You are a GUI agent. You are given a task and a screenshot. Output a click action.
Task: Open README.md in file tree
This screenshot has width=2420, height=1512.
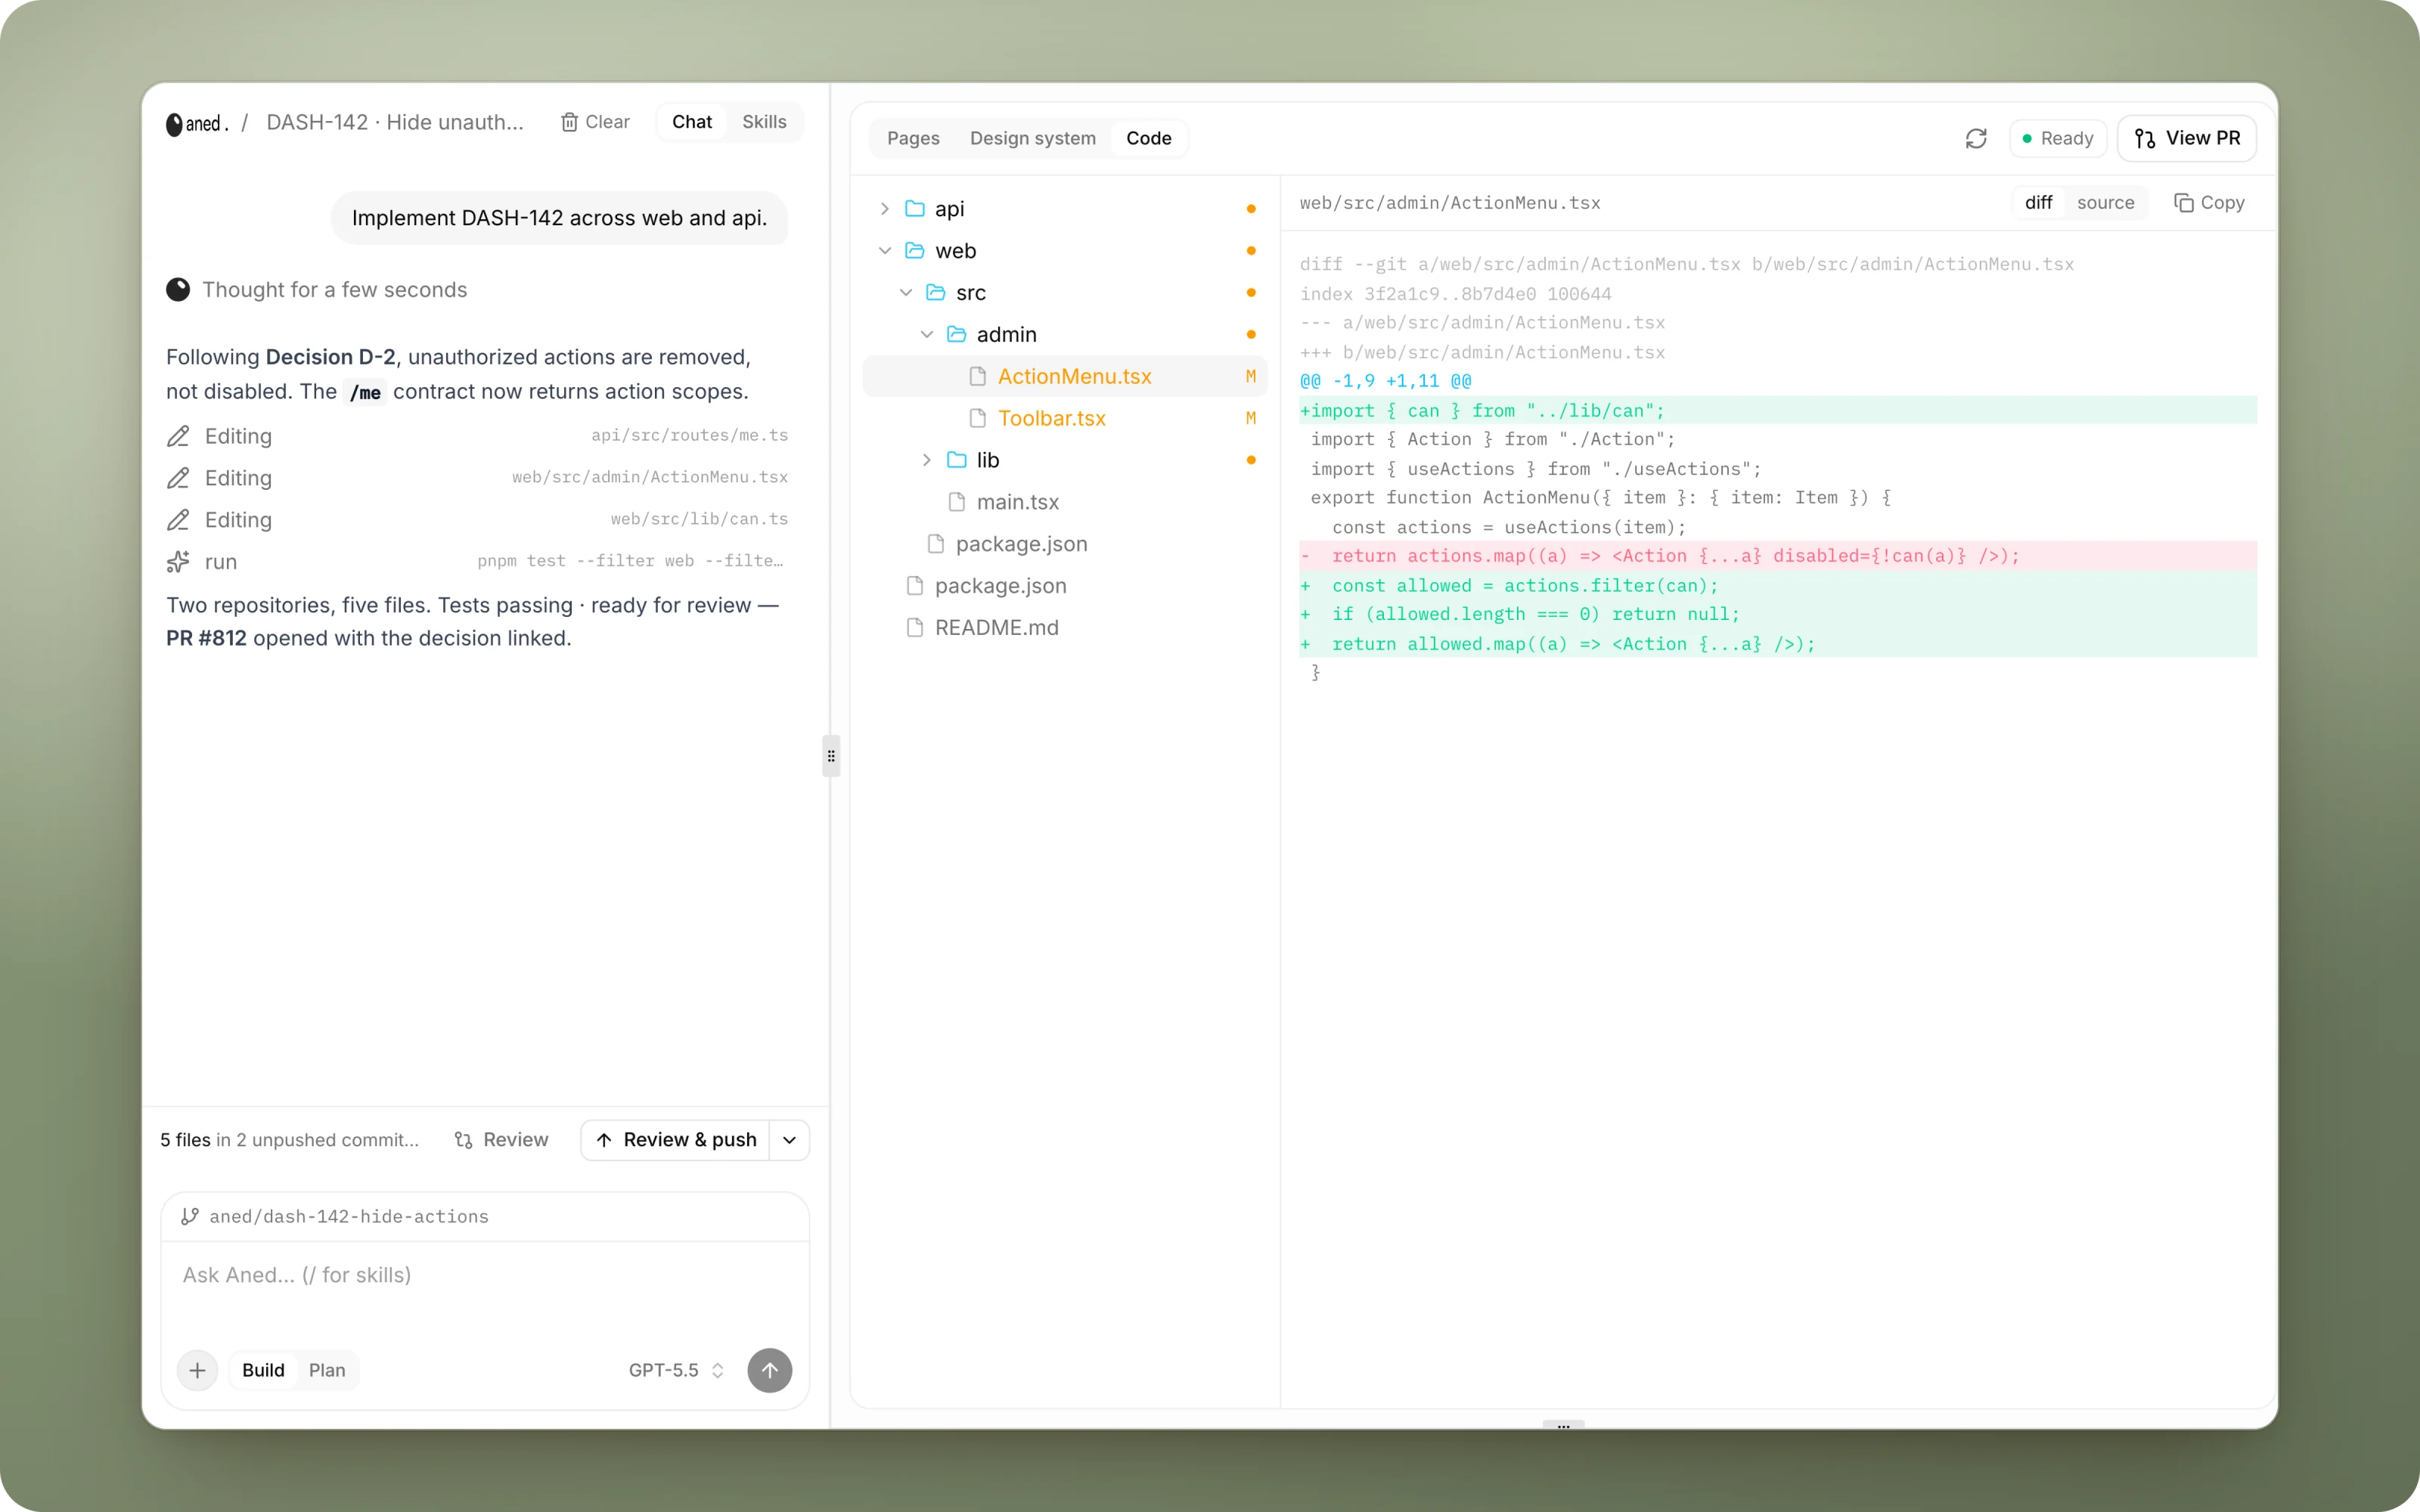coord(1064,628)
